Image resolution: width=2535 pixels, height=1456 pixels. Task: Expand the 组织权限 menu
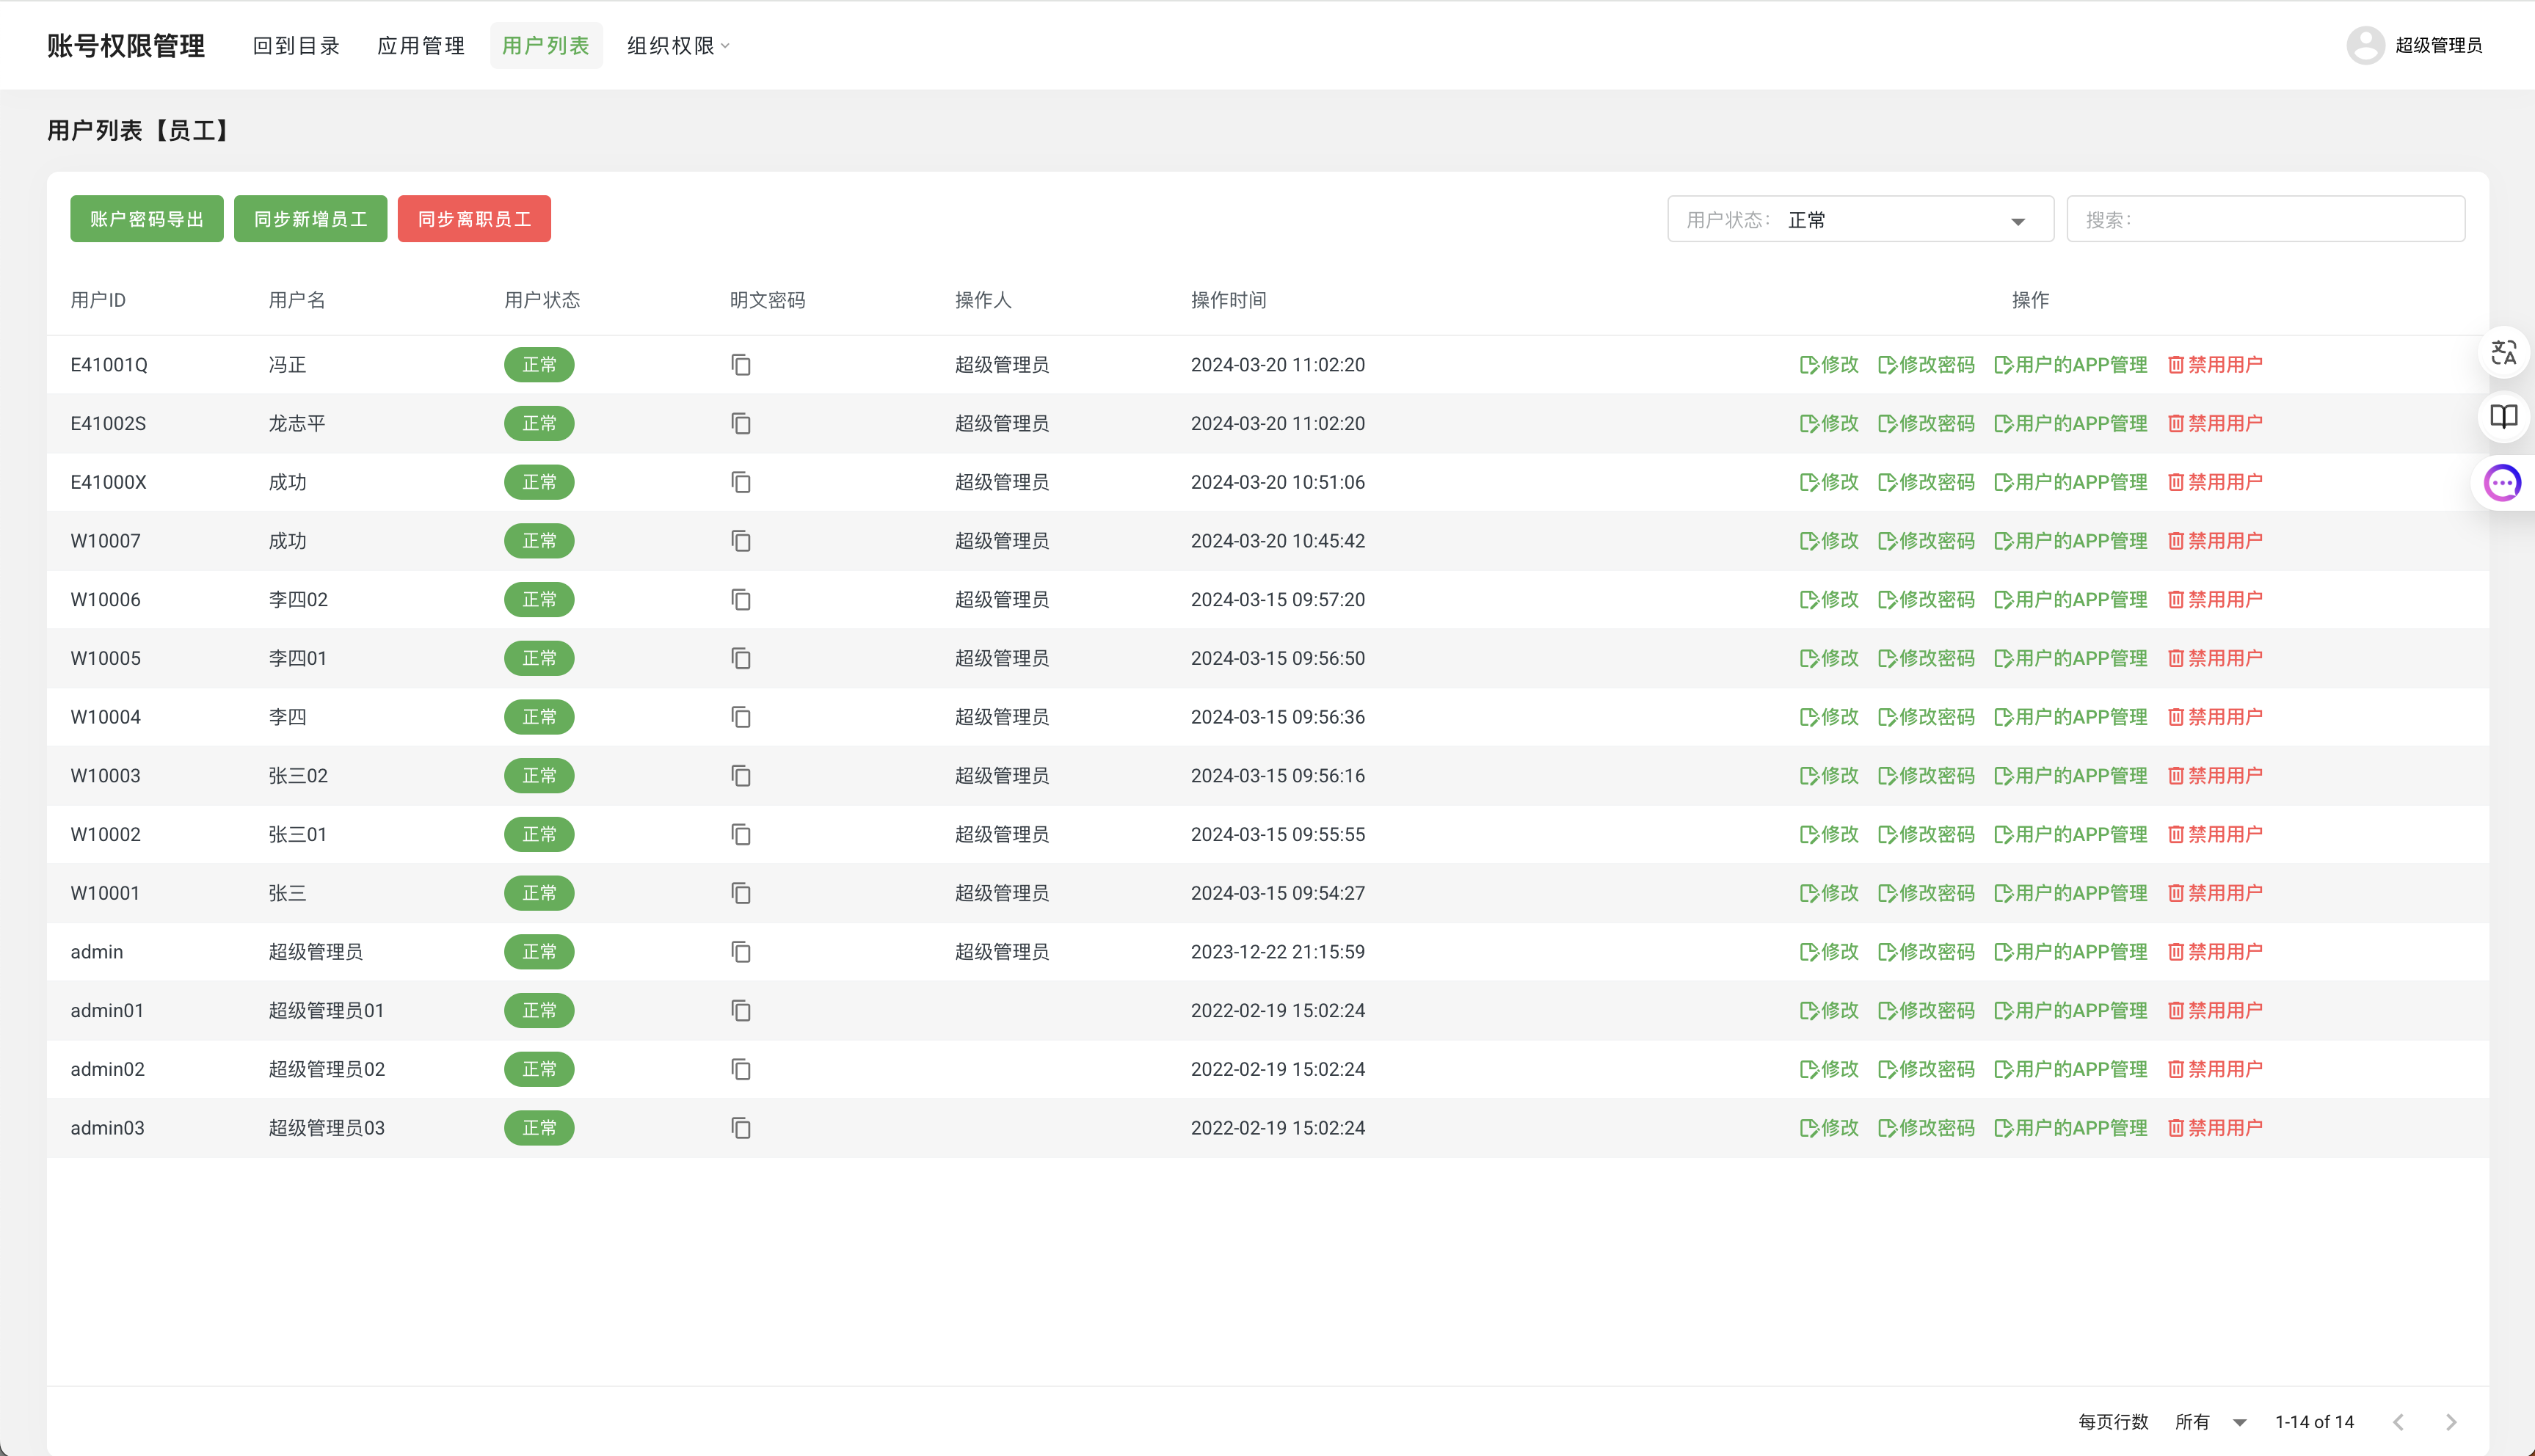tap(678, 46)
